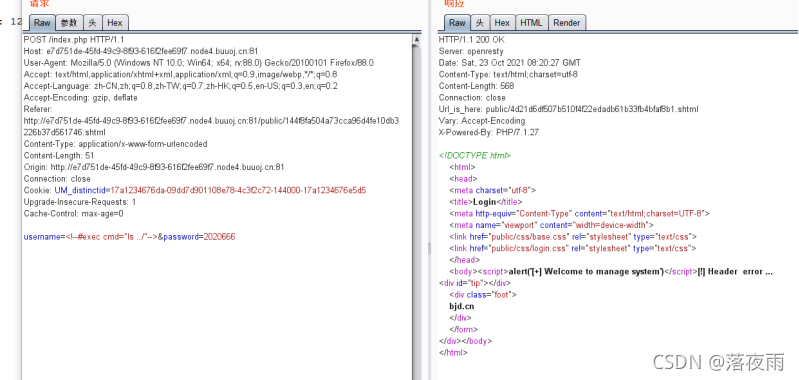The height and width of the screenshot is (380, 799).
Task: Click the password=2020666 parameter
Action: point(199,237)
